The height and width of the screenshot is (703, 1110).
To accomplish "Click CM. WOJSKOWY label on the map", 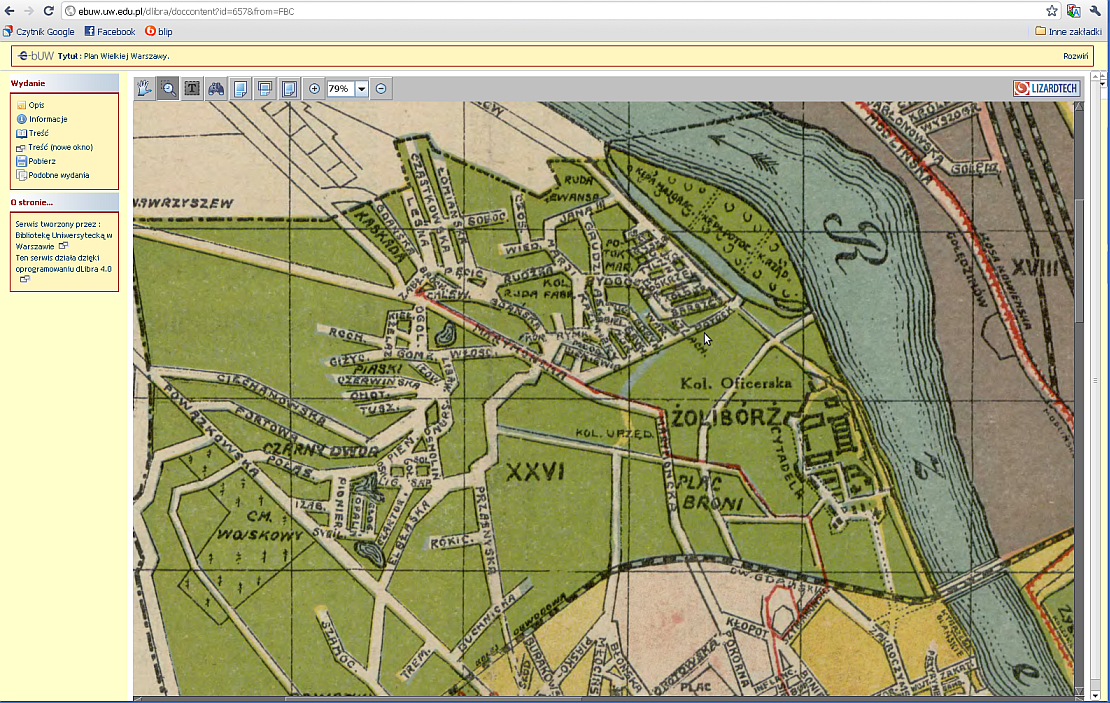I will pos(260,525).
